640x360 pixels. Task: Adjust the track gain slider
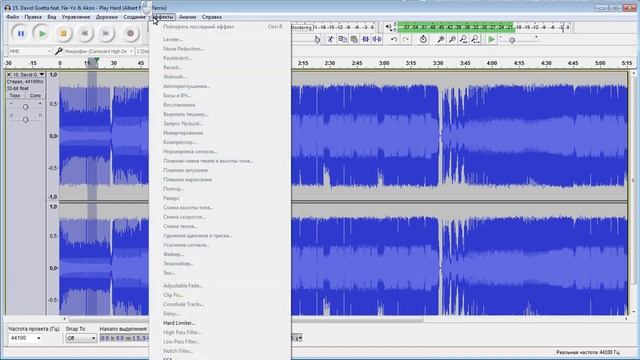[25, 107]
